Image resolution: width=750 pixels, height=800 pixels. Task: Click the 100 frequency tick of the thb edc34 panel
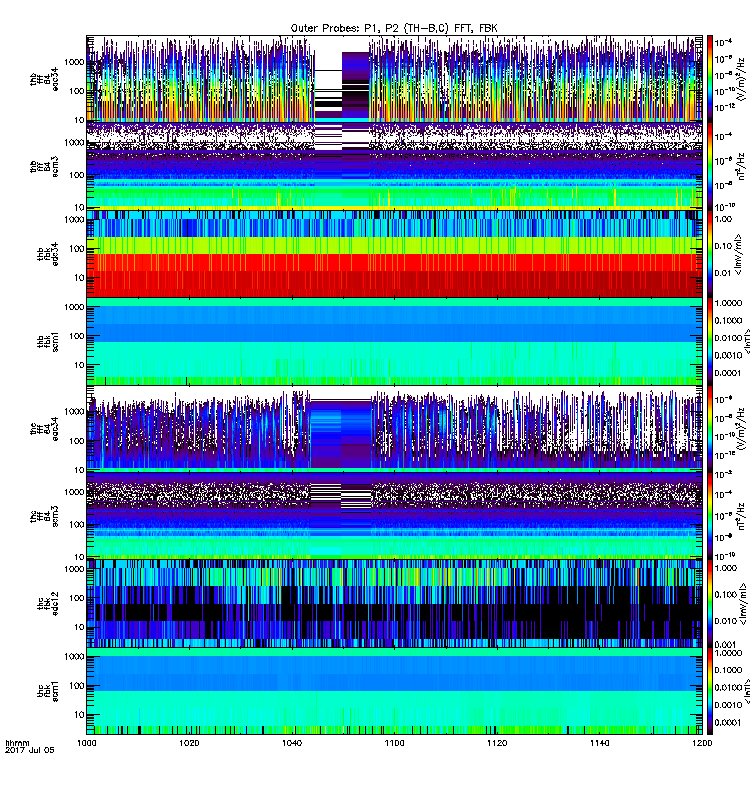click(x=77, y=248)
